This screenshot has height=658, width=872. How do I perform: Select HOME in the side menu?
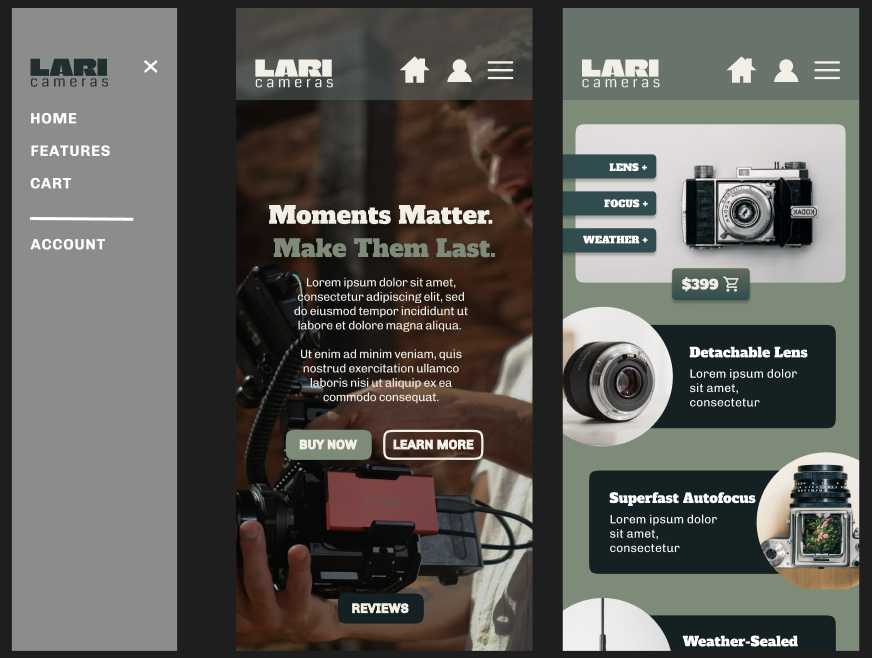tap(54, 118)
